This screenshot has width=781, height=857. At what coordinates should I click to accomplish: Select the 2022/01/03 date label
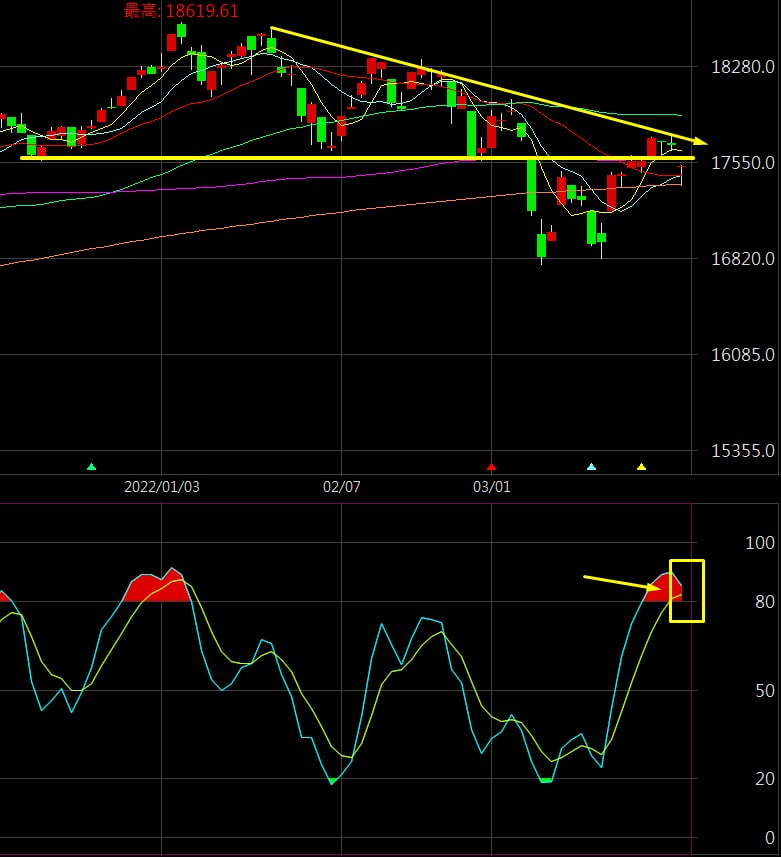coord(162,486)
